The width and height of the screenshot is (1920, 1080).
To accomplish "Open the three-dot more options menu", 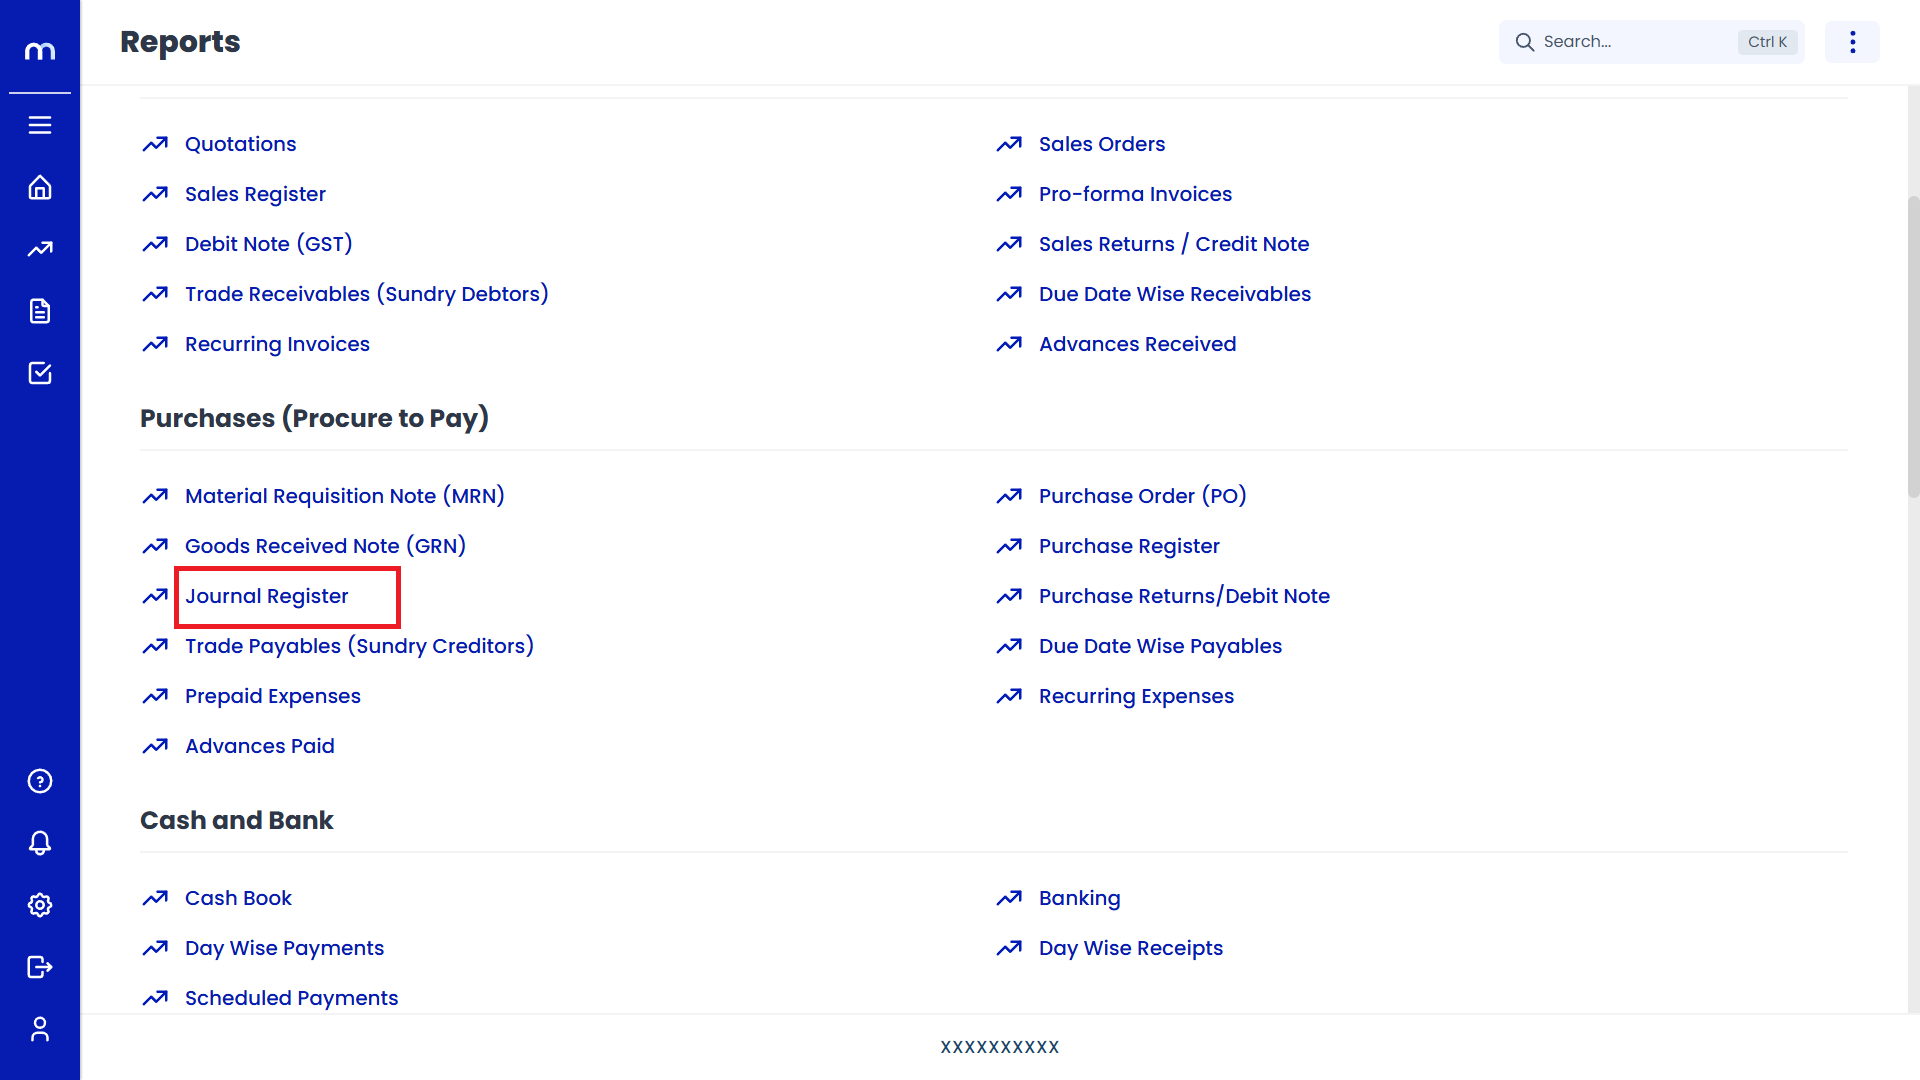I will [1852, 42].
